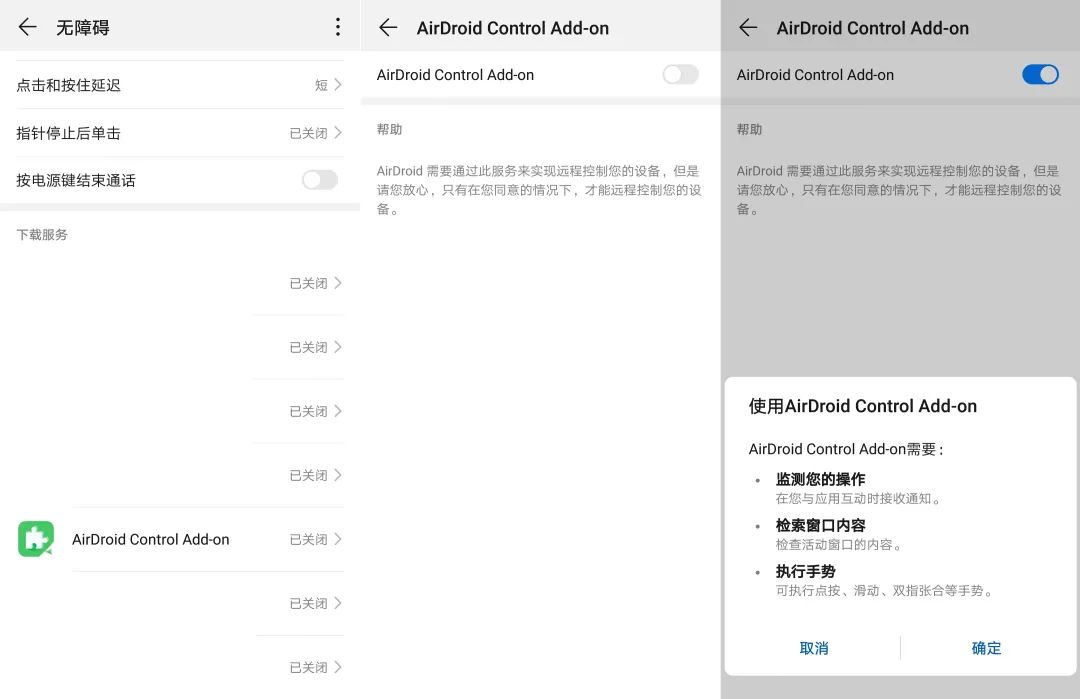Viewport: 1080px width, 699px height.
Task: Click the 帮助 section header
Action: [389, 129]
